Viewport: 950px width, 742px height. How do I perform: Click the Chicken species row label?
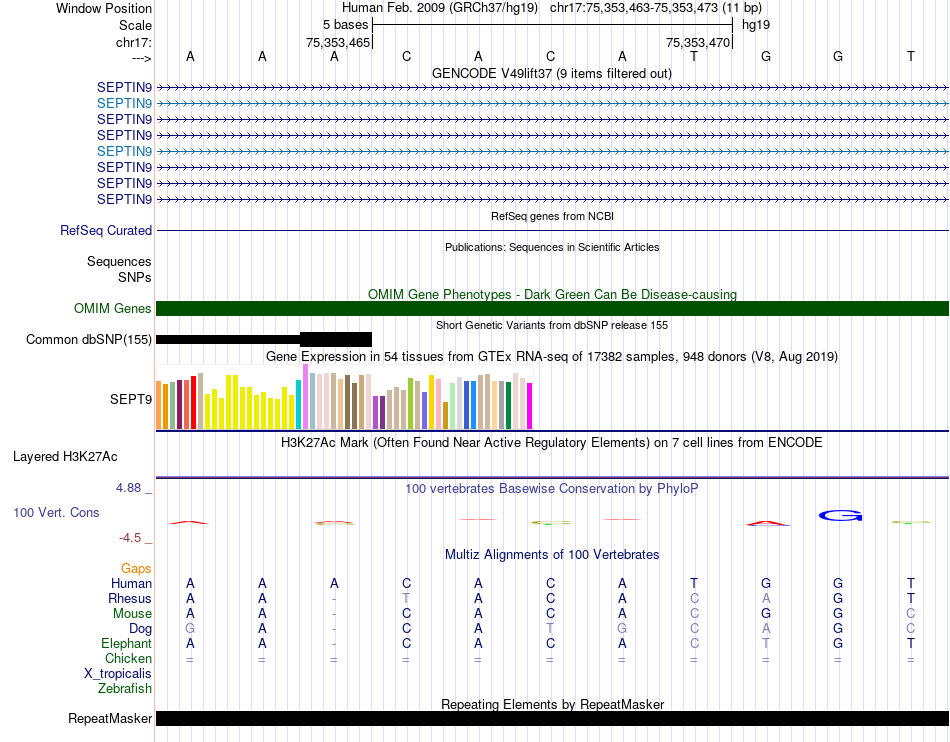[x=128, y=658]
